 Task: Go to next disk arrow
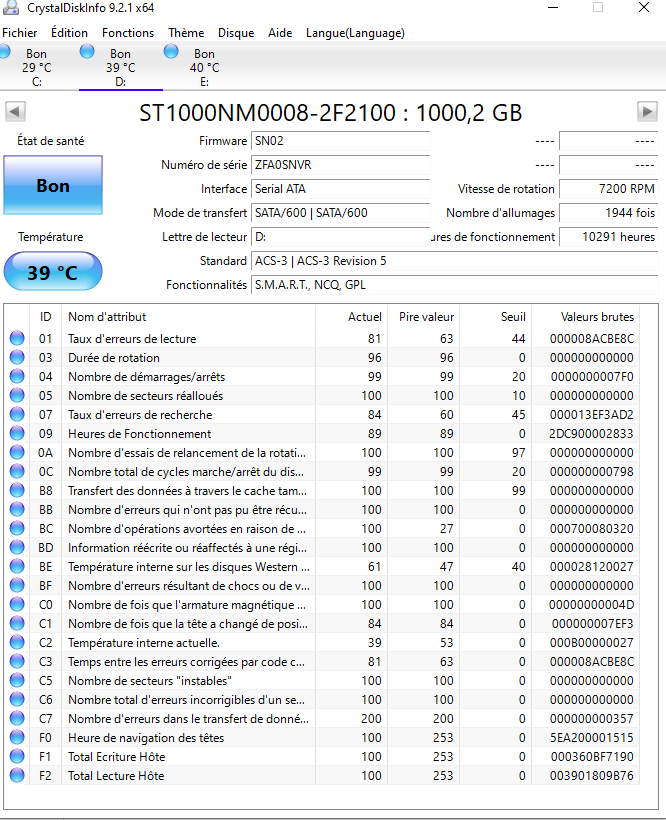[647, 111]
